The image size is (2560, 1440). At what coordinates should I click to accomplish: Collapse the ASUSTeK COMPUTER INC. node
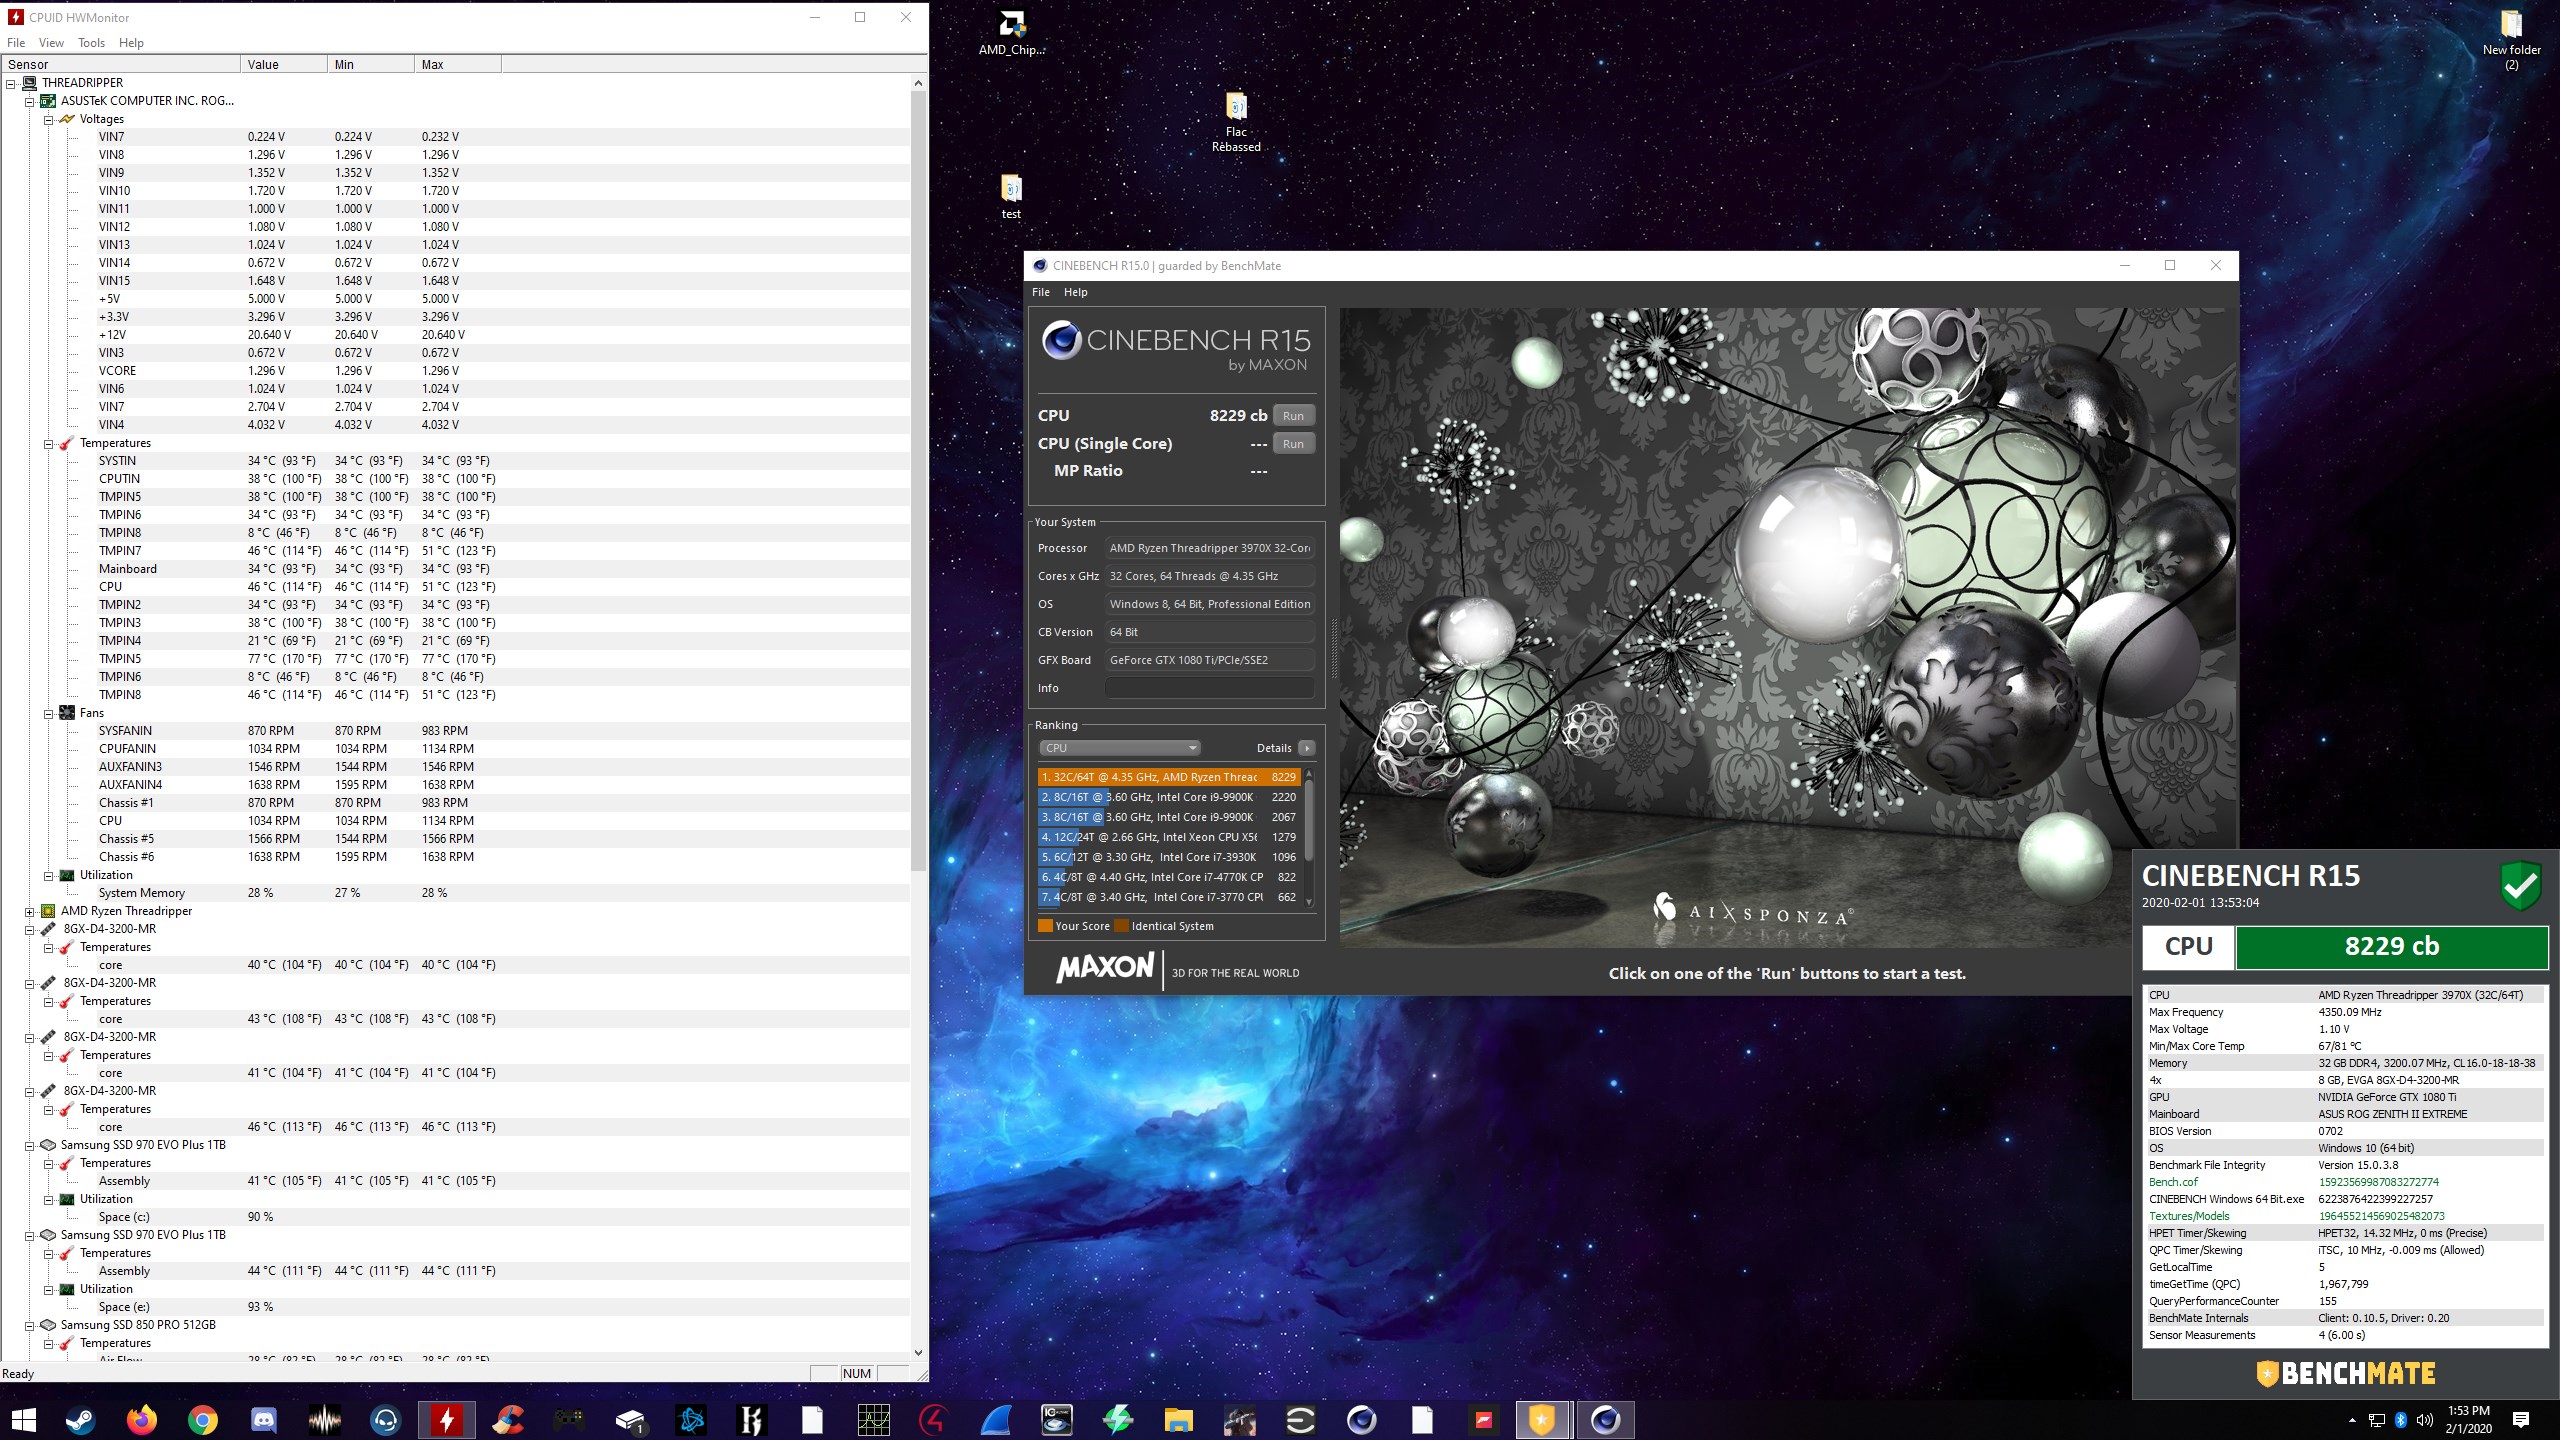click(30, 101)
